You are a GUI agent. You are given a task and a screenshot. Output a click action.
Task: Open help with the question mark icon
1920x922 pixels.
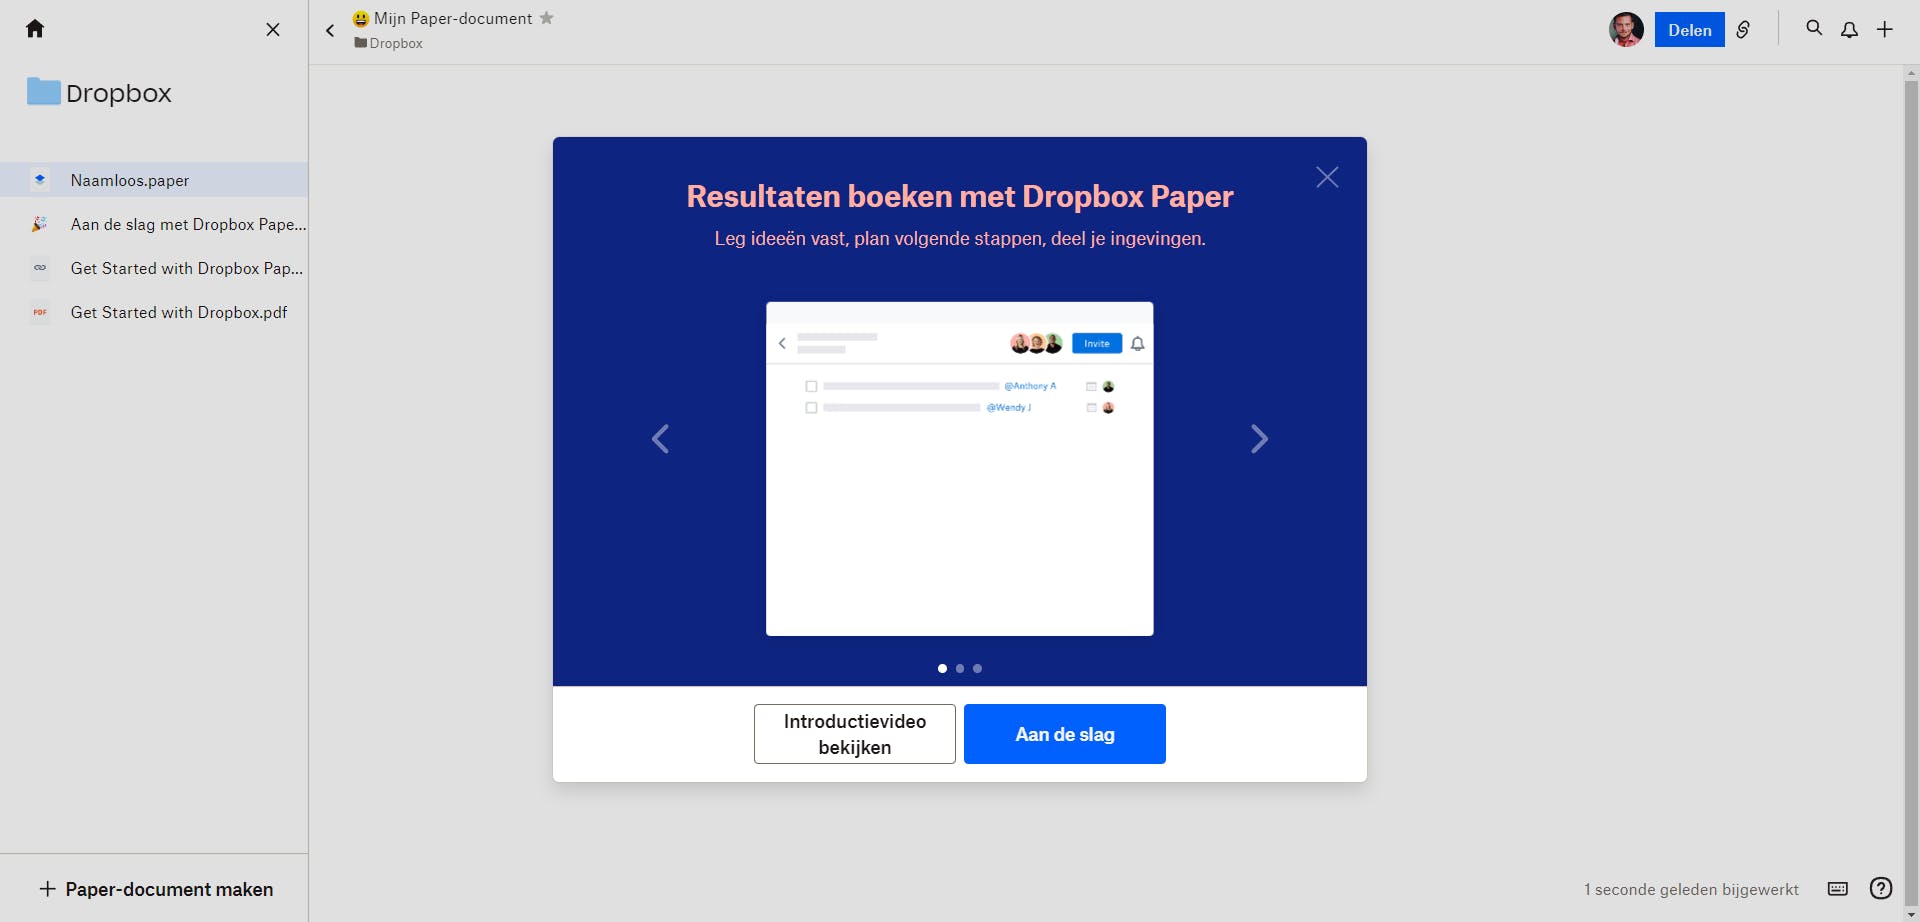(x=1882, y=888)
